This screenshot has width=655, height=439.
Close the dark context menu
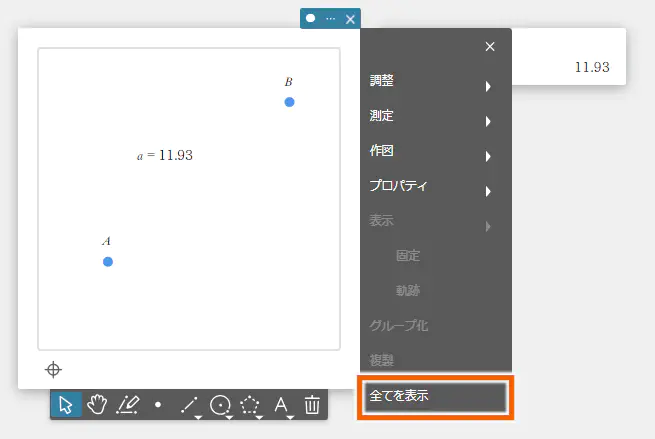tap(490, 46)
